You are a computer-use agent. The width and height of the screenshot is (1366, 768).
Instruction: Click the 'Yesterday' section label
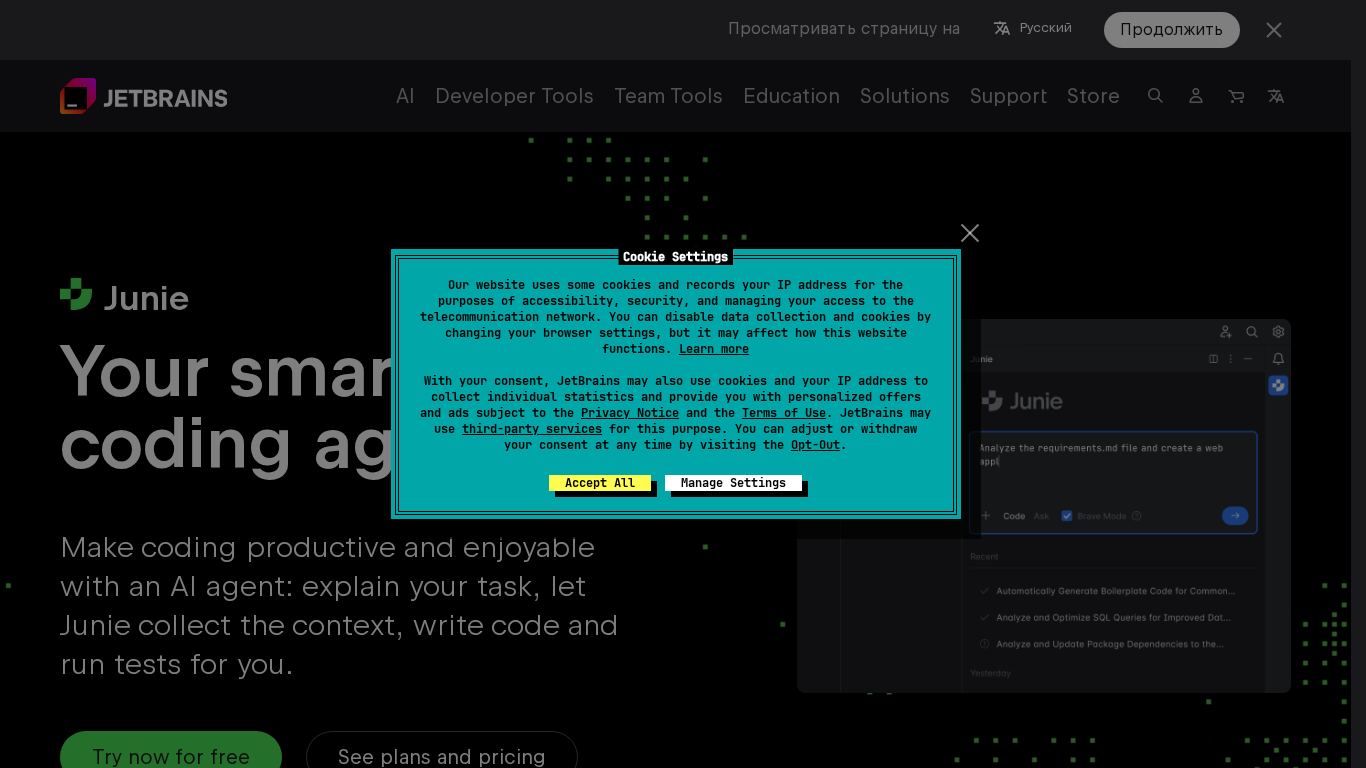coord(991,673)
